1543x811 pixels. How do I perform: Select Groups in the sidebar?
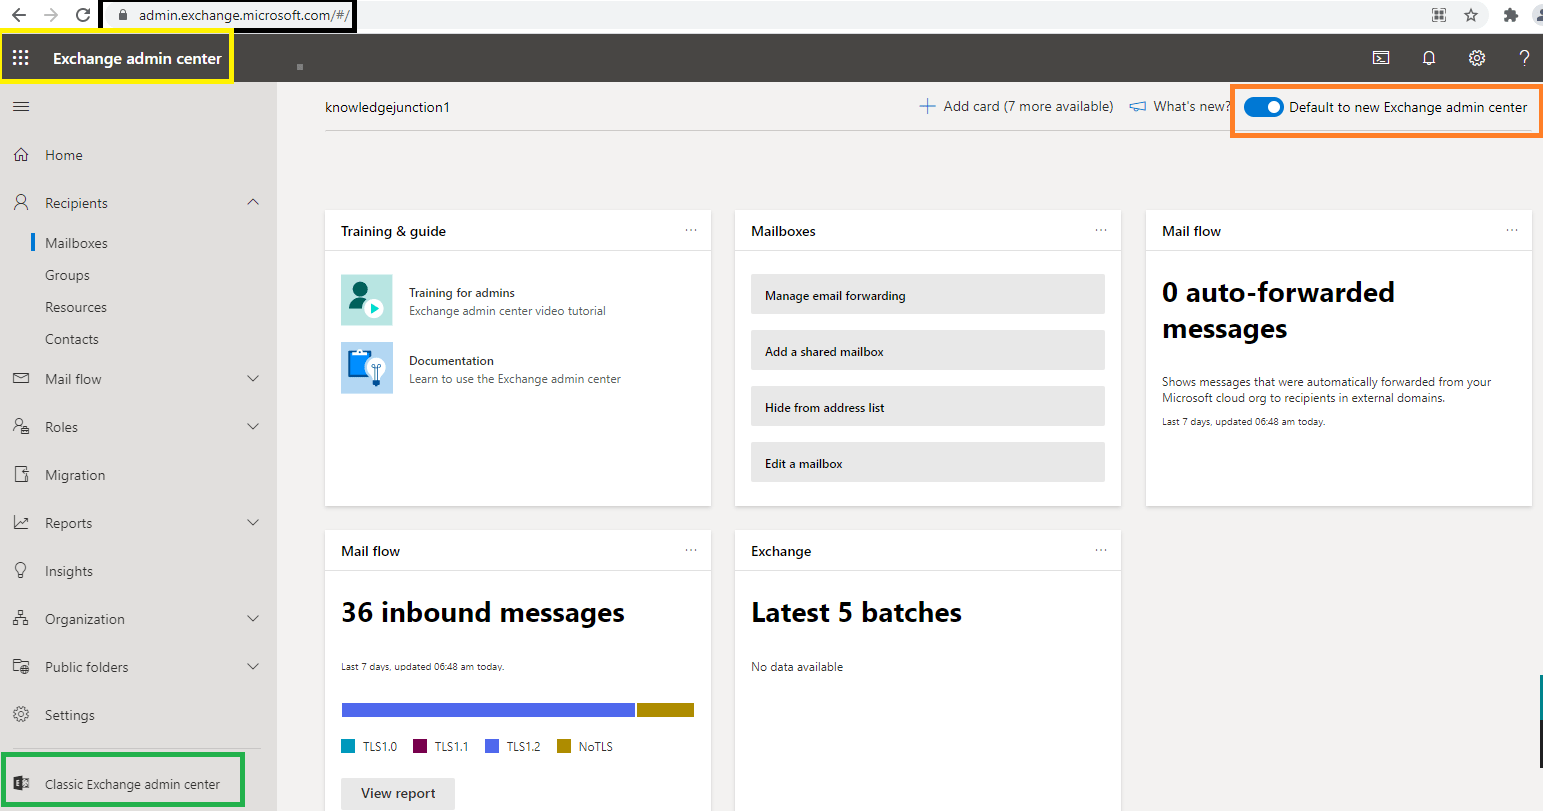tap(67, 274)
